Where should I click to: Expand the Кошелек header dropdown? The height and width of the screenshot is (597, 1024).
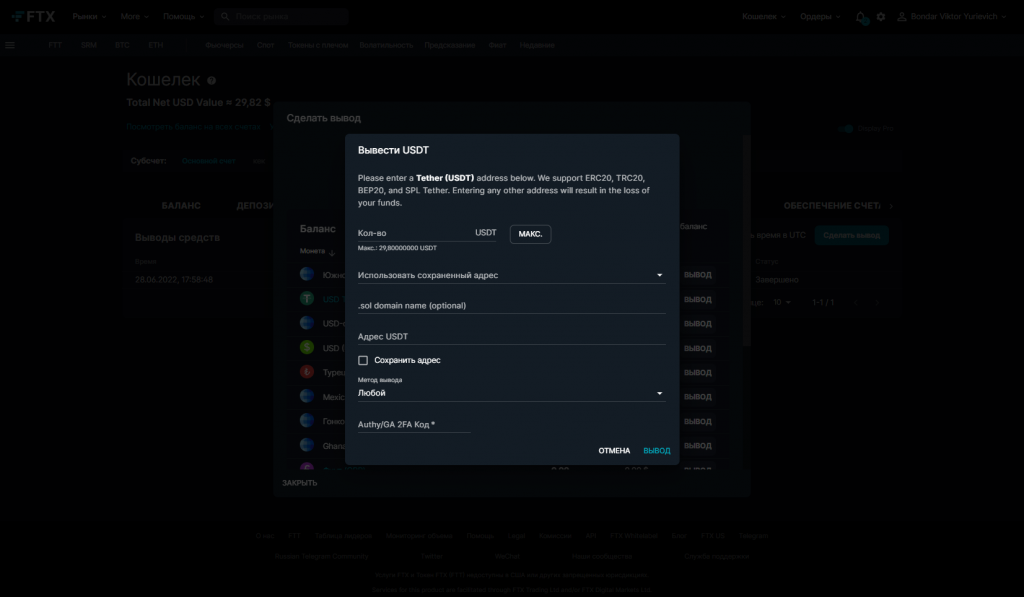(x=763, y=16)
